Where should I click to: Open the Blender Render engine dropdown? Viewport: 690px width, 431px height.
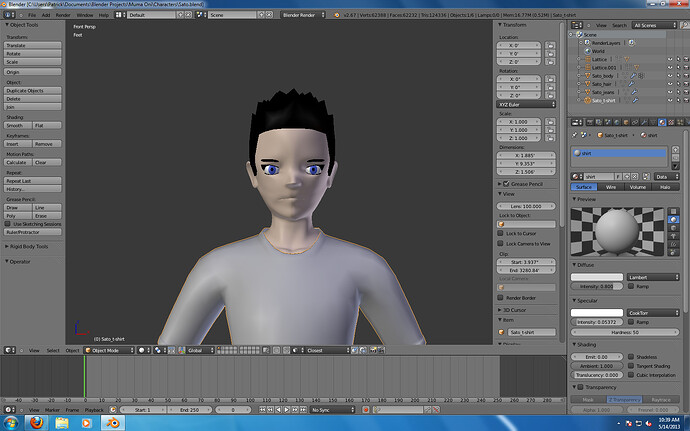[x=303, y=15]
